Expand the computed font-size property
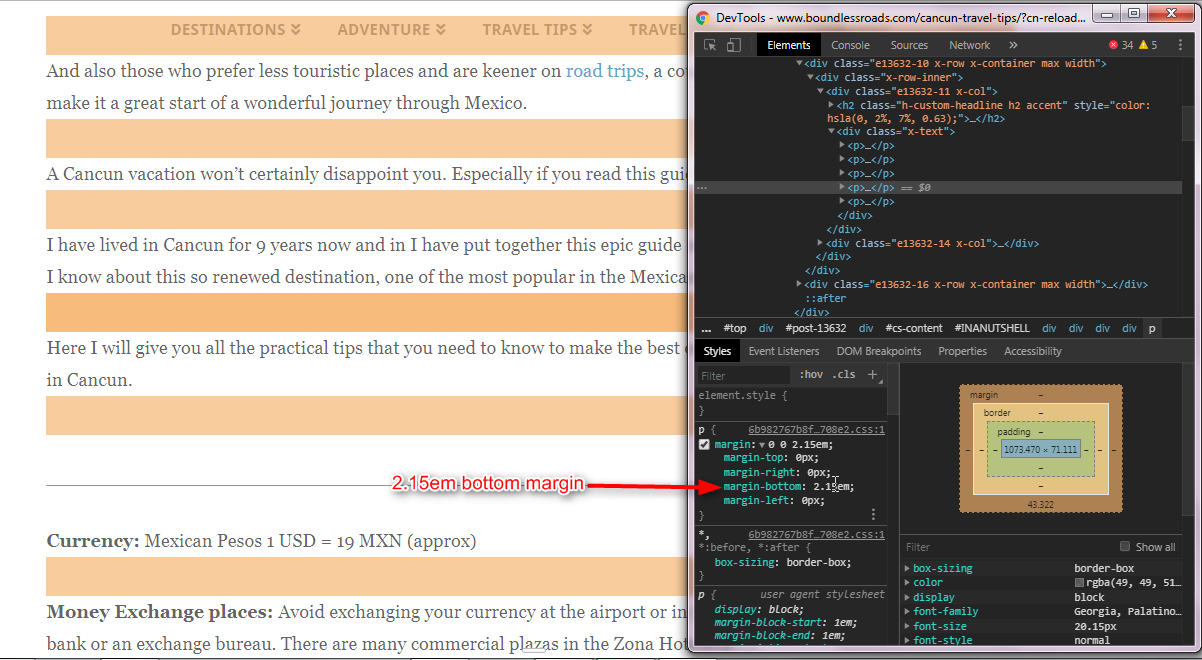The height and width of the screenshot is (660, 1202). 908,626
